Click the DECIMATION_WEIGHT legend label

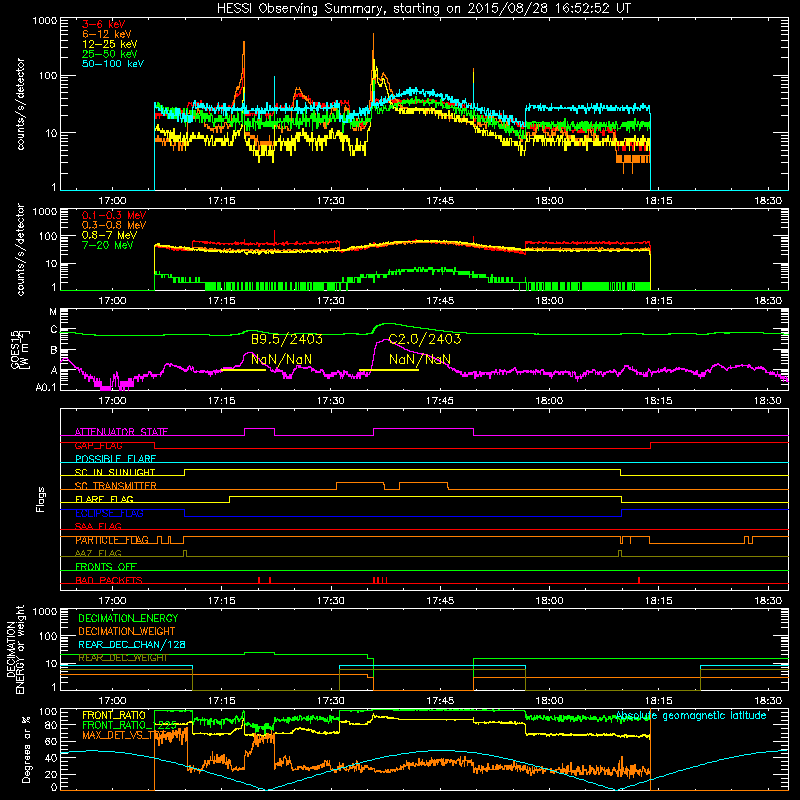127,631
